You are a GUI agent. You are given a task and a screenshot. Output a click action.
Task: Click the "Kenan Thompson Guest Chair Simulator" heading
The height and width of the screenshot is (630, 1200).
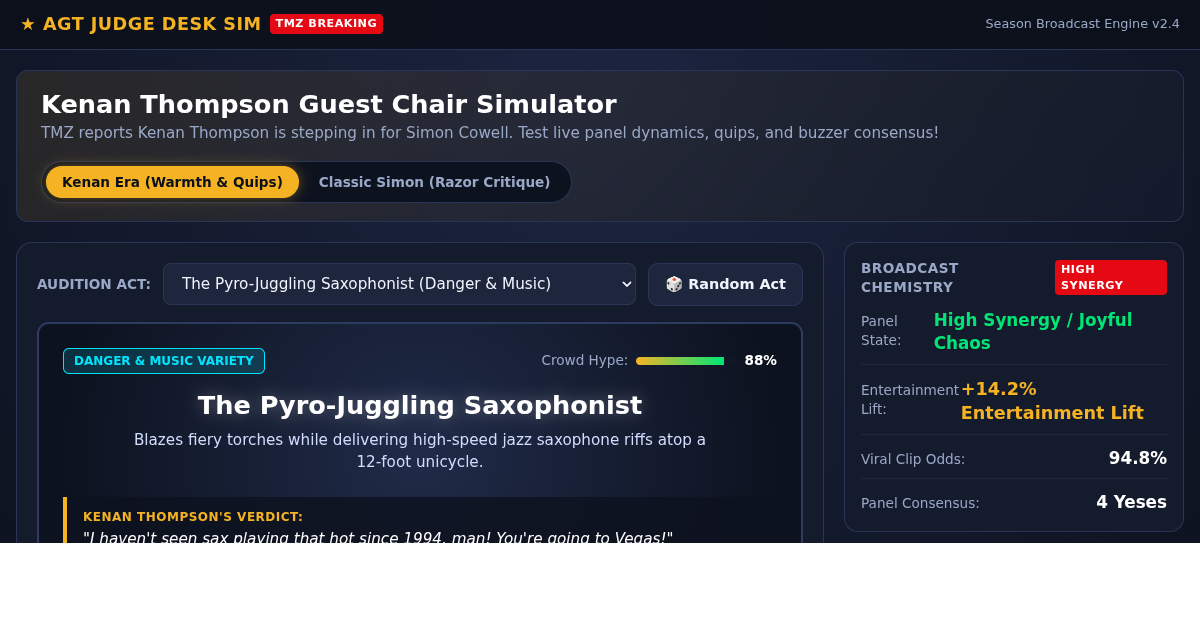(x=329, y=104)
